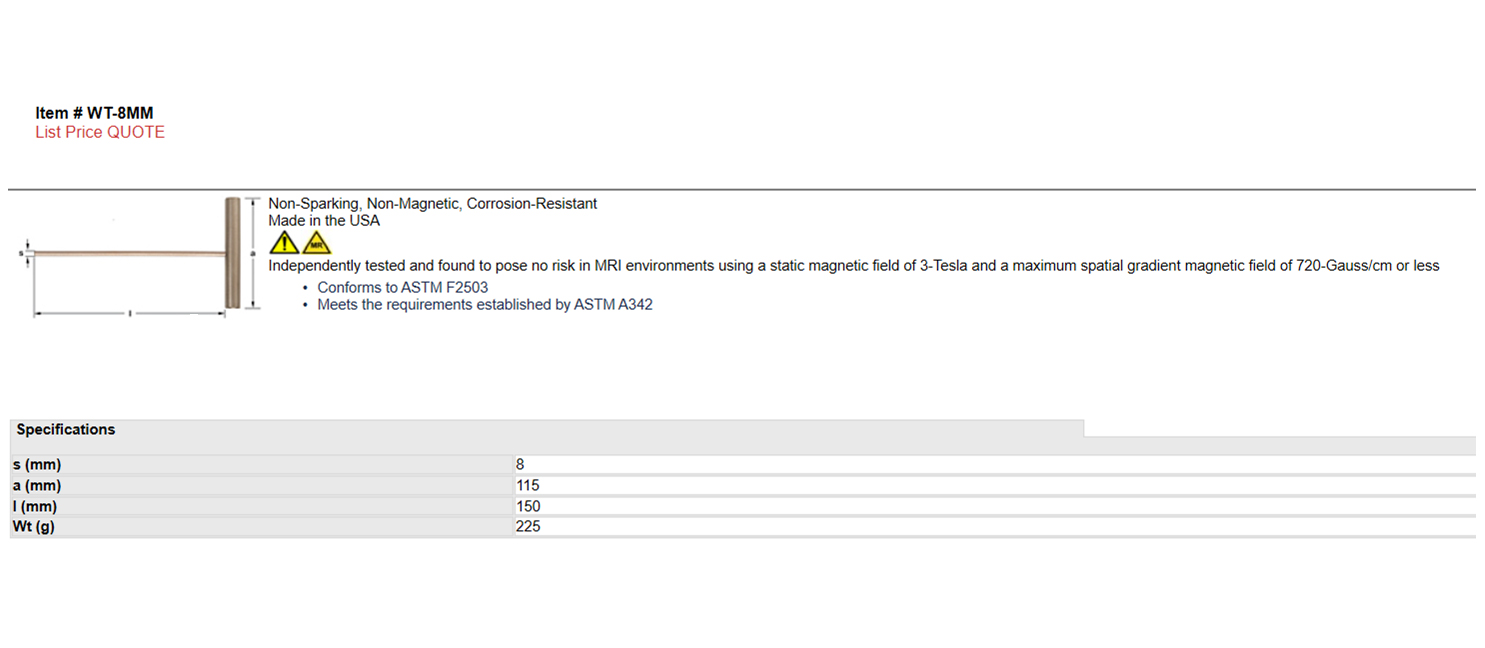
Task: Click Non-Sparking, Non-Magnetic, Corrosion-Resistant text
Action: click(432, 203)
